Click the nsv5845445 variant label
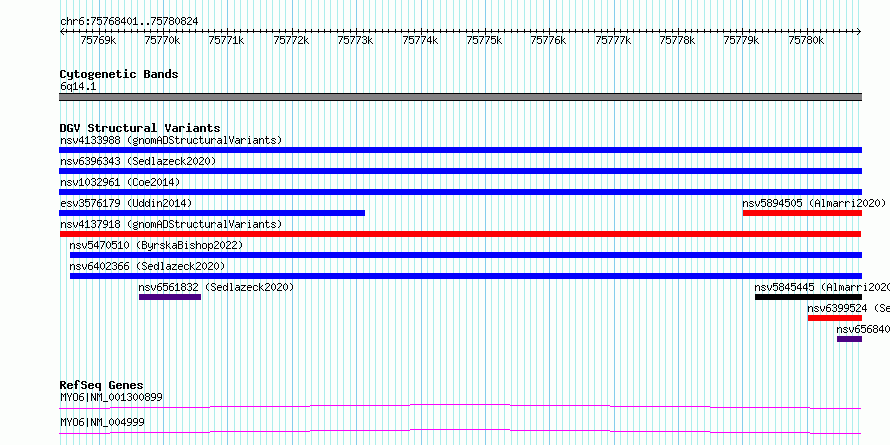Image resolution: width=890 pixels, height=445 pixels. (x=822, y=287)
